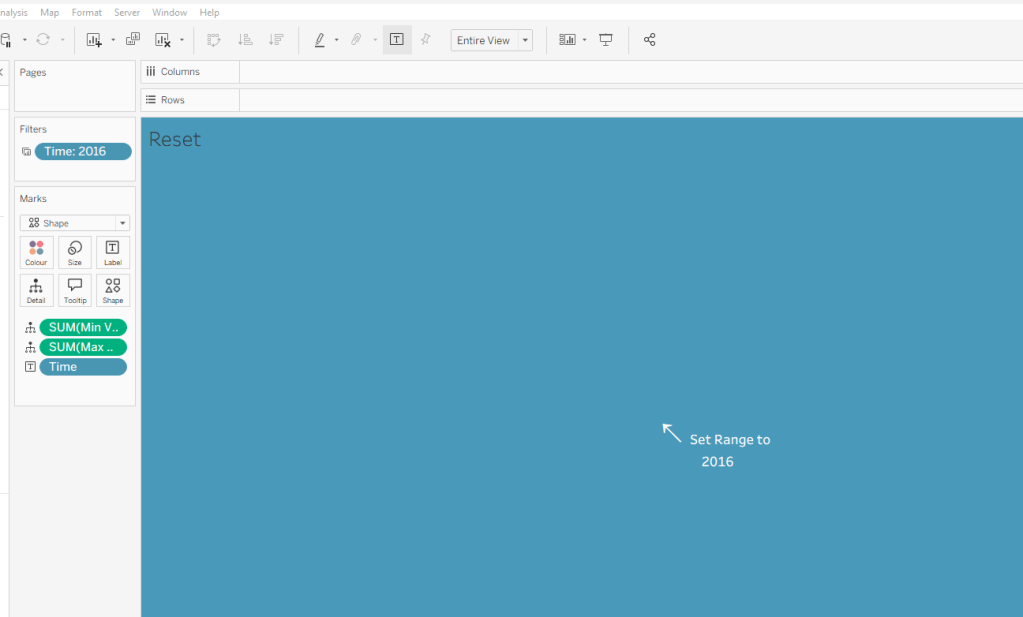The height and width of the screenshot is (617, 1023).
Task: Click the Clear Sheet toolbar icon
Action: (x=163, y=40)
